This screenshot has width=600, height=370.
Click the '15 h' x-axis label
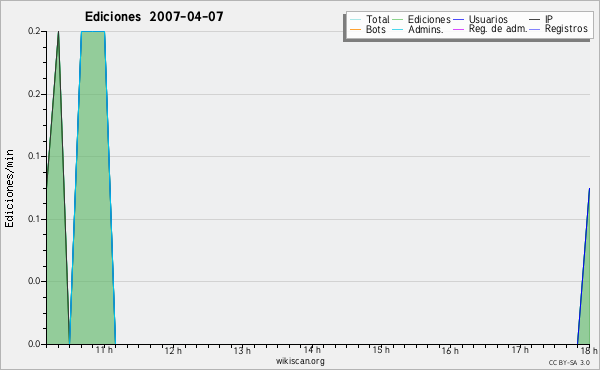[381, 350]
